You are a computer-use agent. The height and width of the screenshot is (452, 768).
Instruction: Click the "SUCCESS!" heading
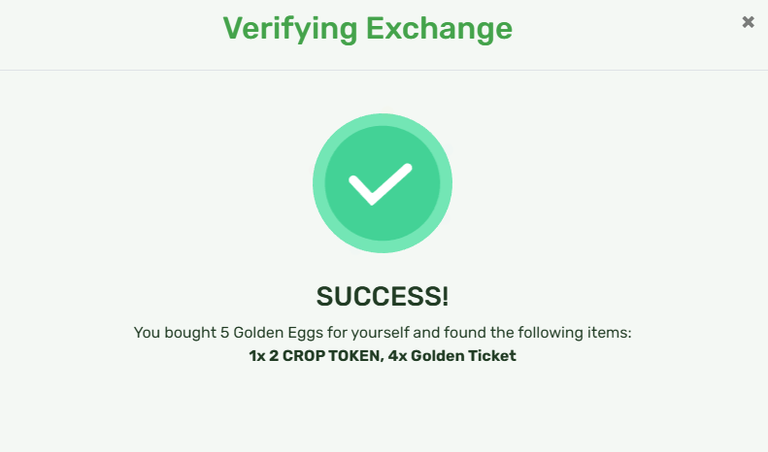(383, 297)
